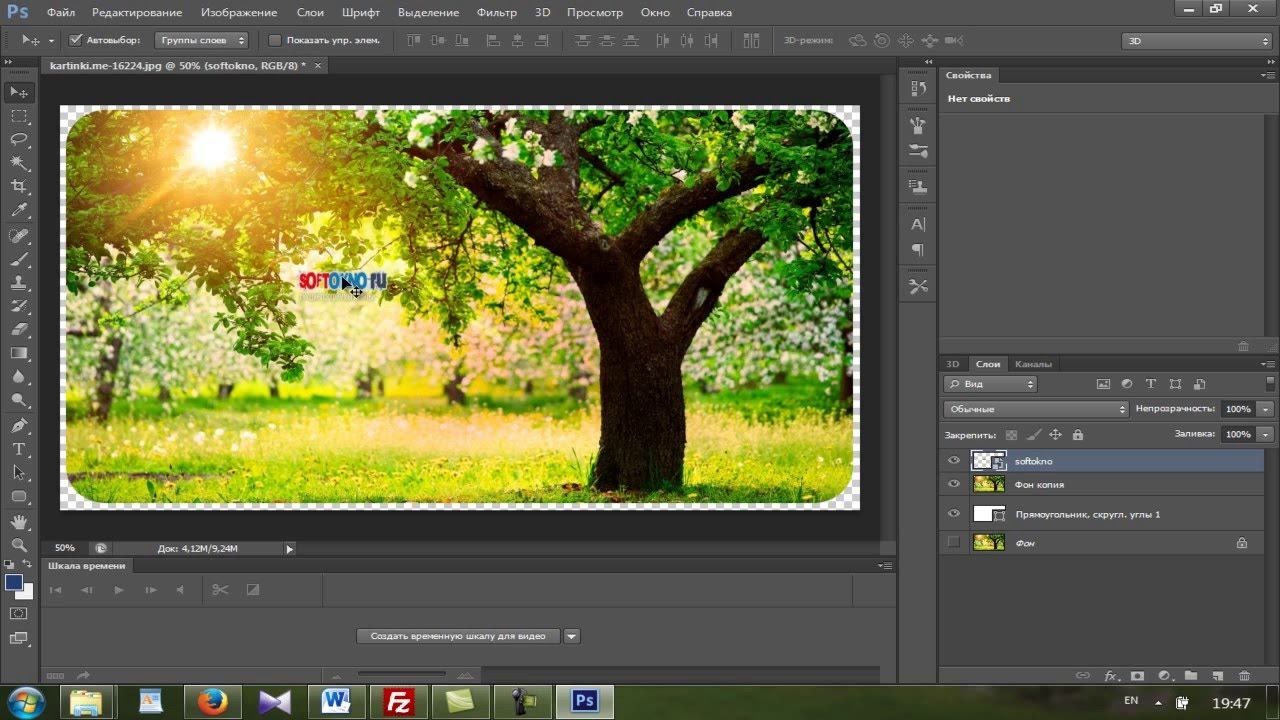Open the Properties panel flyout menu

pos(1267,75)
